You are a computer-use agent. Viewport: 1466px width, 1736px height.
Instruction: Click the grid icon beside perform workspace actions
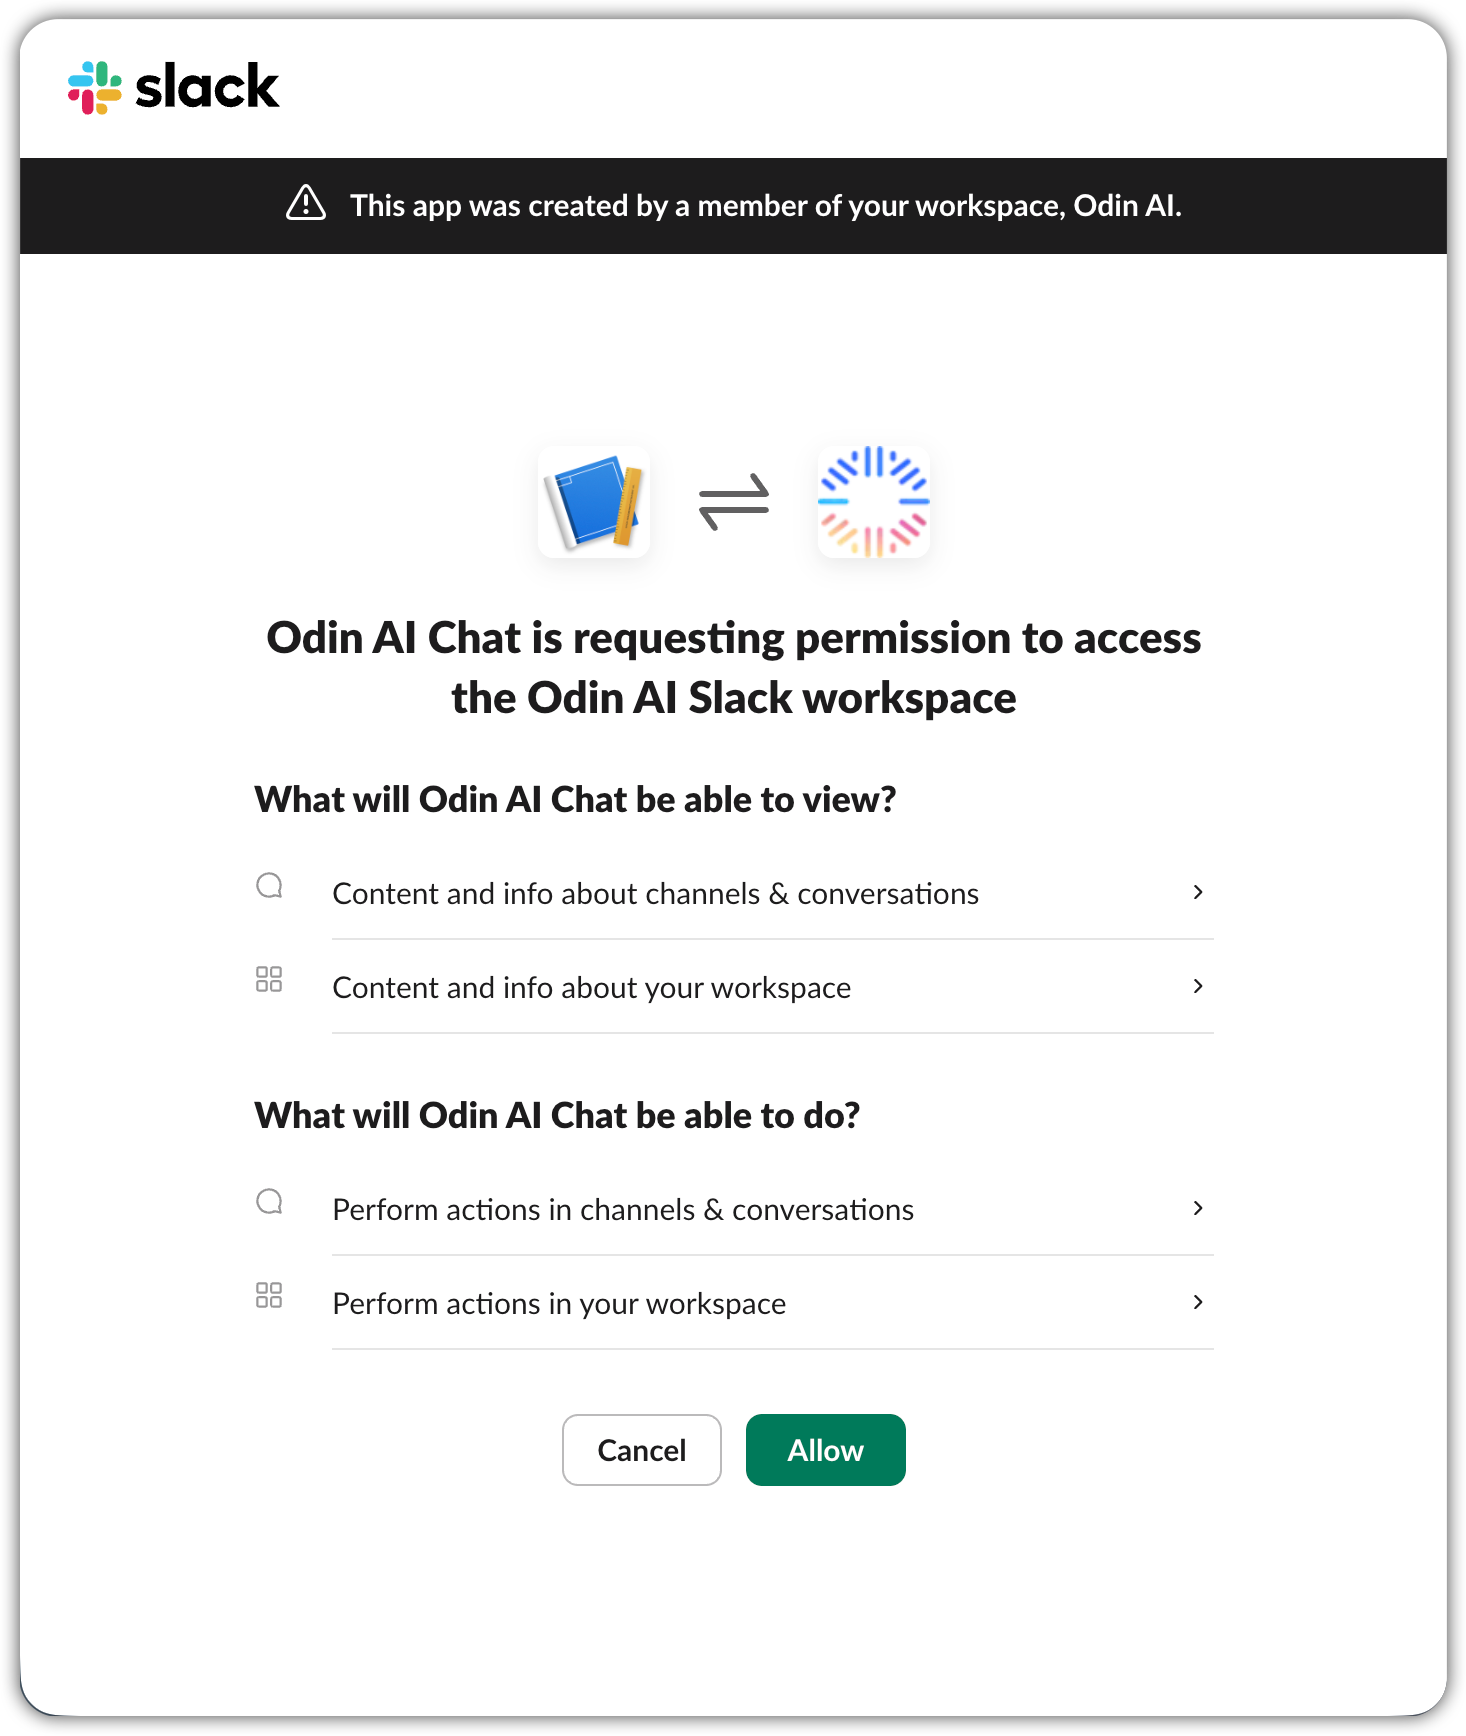[268, 1296]
